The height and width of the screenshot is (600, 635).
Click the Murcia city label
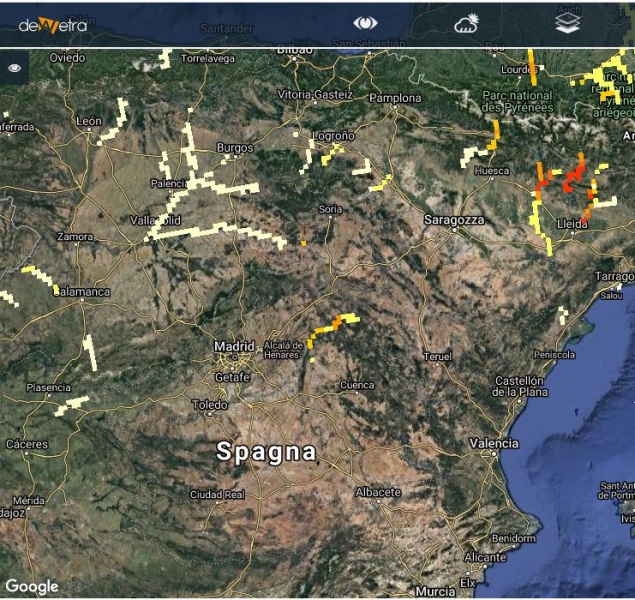click(x=435, y=591)
